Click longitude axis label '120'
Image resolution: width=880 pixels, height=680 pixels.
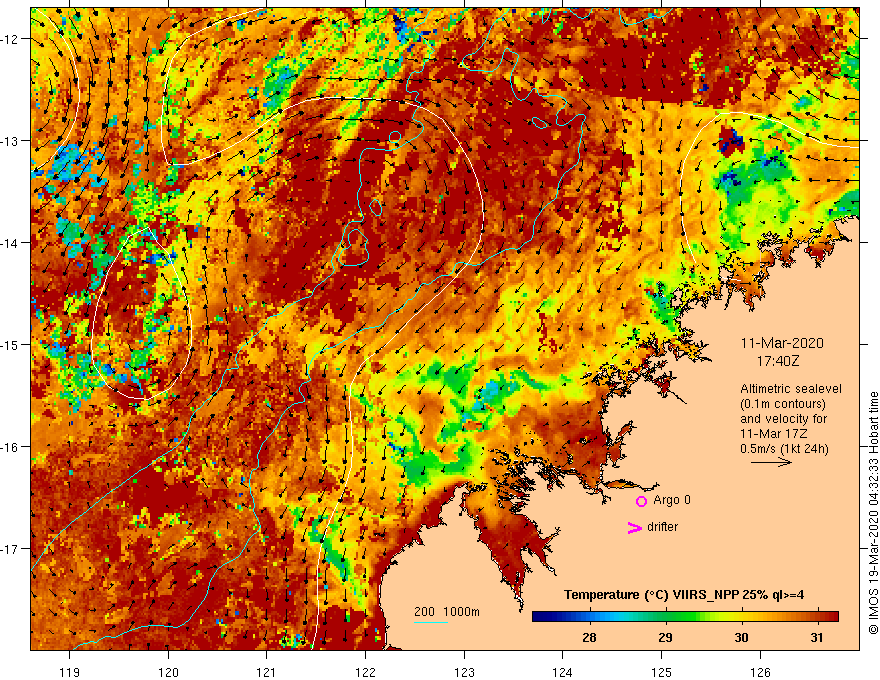pos(168,672)
